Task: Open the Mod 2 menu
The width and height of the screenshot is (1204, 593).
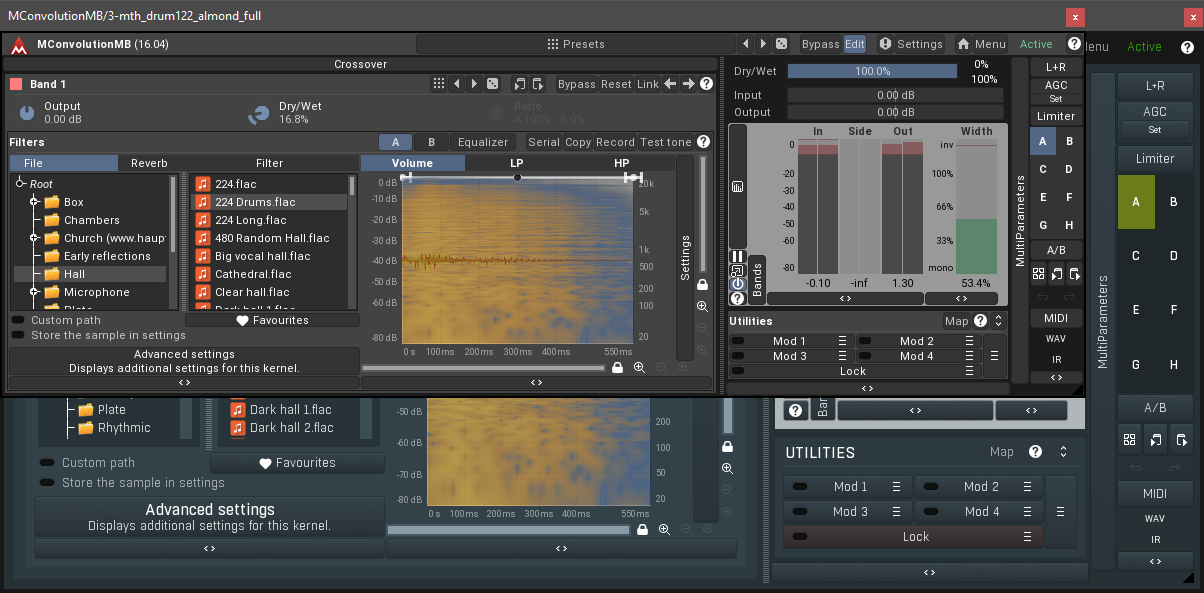Action: (x=969, y=341)
